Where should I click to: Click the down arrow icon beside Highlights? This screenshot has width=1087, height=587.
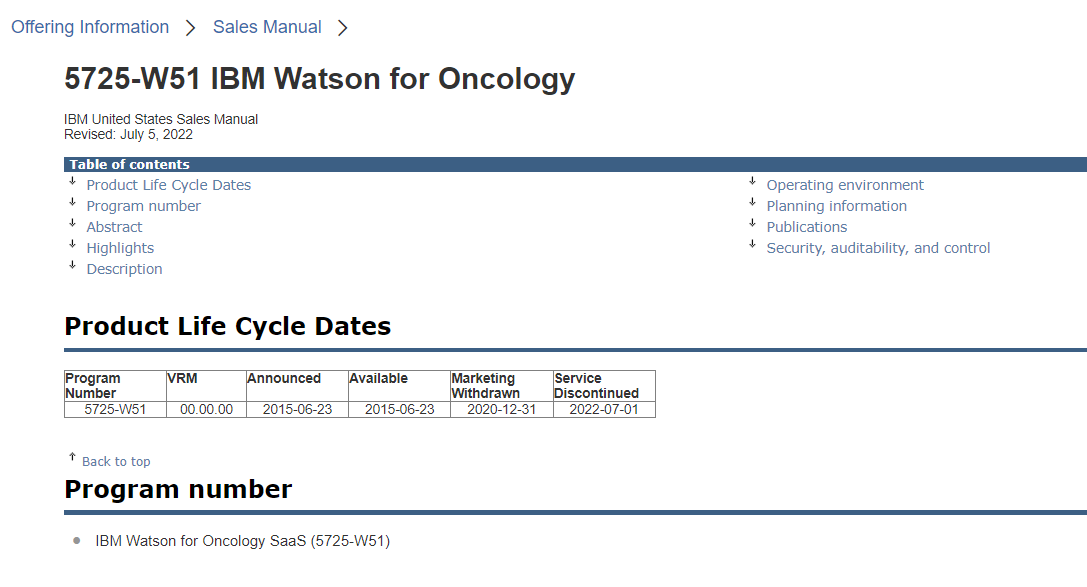click(x=72, y=244)
